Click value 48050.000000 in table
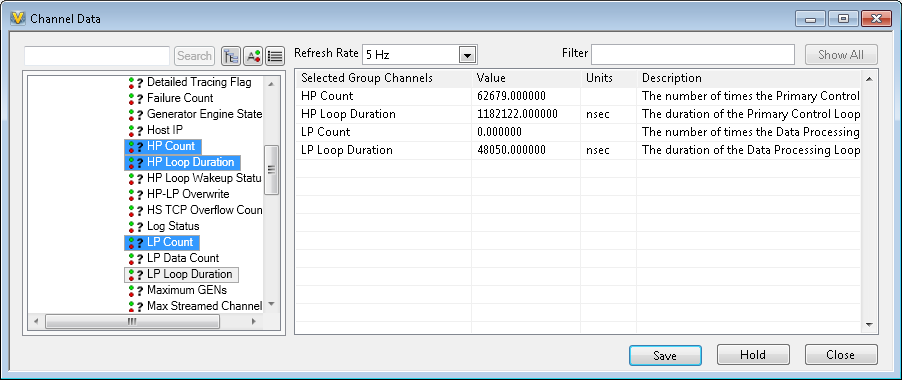This screenshot has width=902, height=380. coord(511,151)
